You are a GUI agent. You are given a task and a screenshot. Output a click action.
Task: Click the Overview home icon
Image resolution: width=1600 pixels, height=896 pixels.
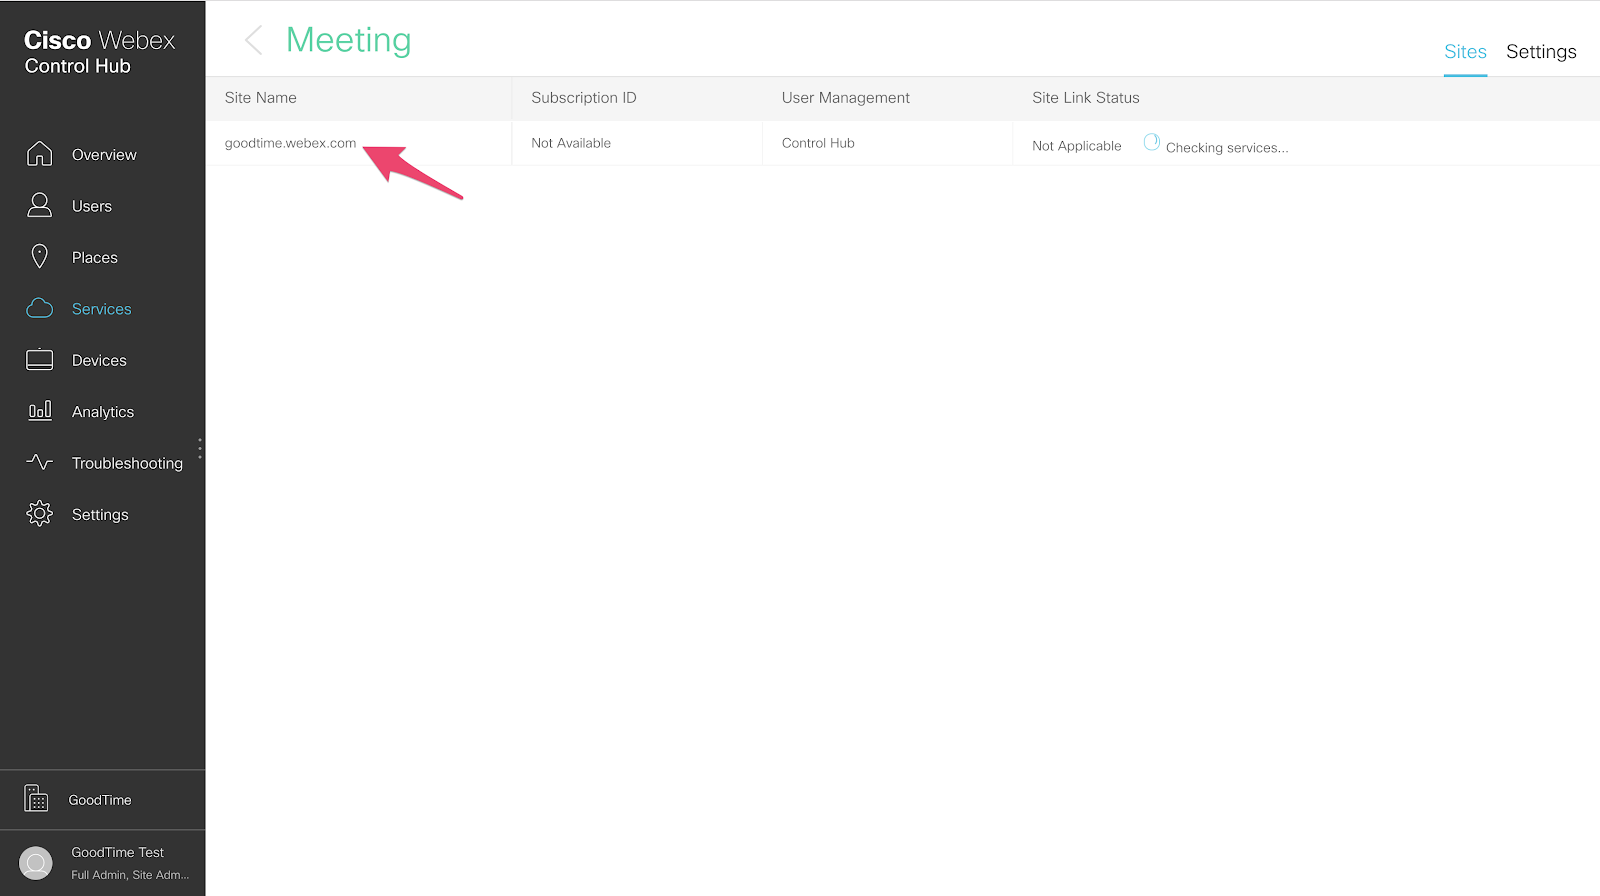click(x=39, y=153)
